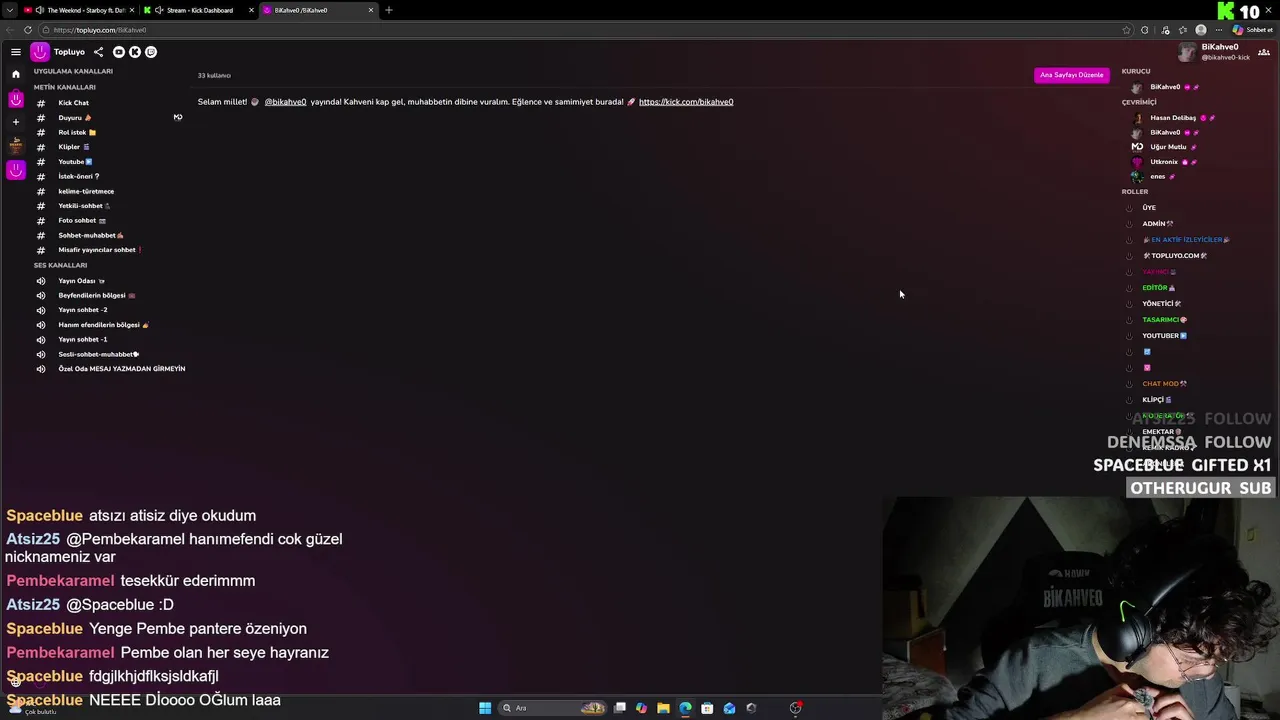The width and height of the screenshot is (1280, 720).
Task: Click Ana Sayfayı Düzenle button
Action: coord(1072,75)
